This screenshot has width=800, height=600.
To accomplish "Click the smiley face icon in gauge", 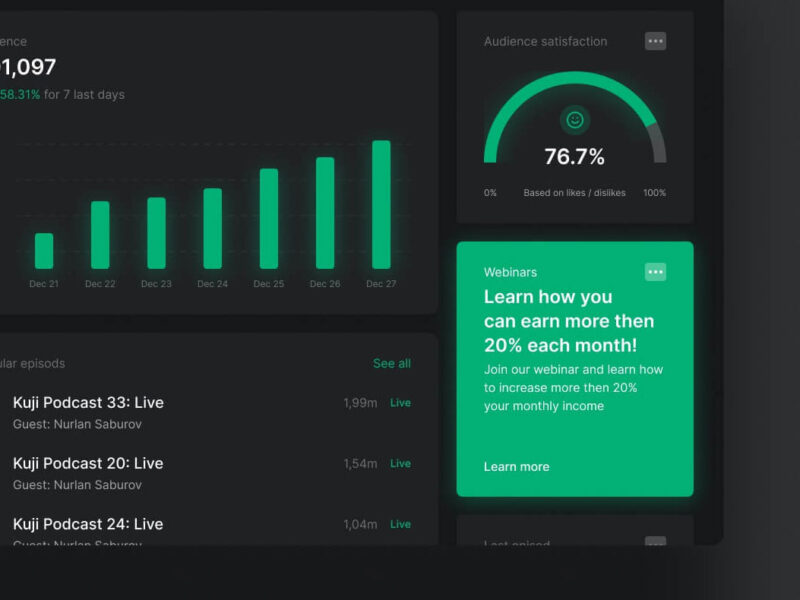I will [575, 120].
